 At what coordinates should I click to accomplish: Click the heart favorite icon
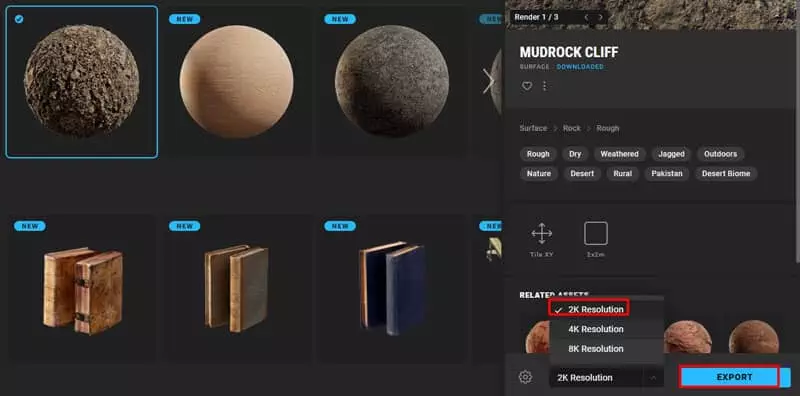click(x=527, y=86)
